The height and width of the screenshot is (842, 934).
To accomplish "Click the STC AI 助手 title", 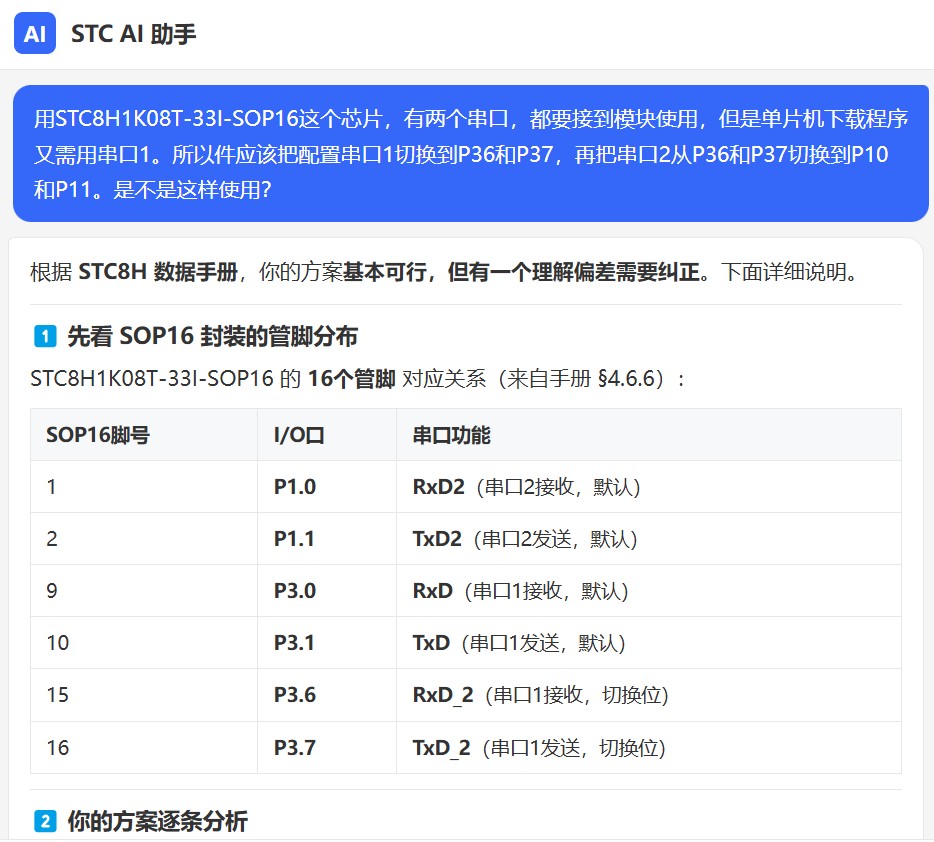I will pyautogui.click(x=133, y=34).
